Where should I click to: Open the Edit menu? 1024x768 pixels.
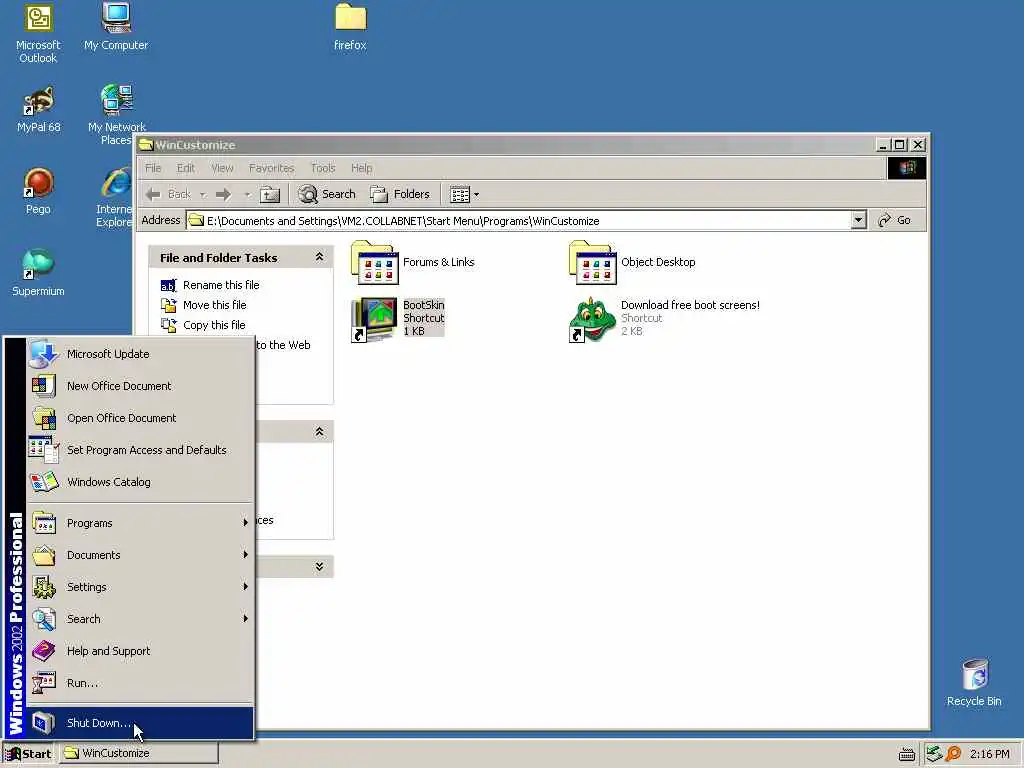coord(185,168)
